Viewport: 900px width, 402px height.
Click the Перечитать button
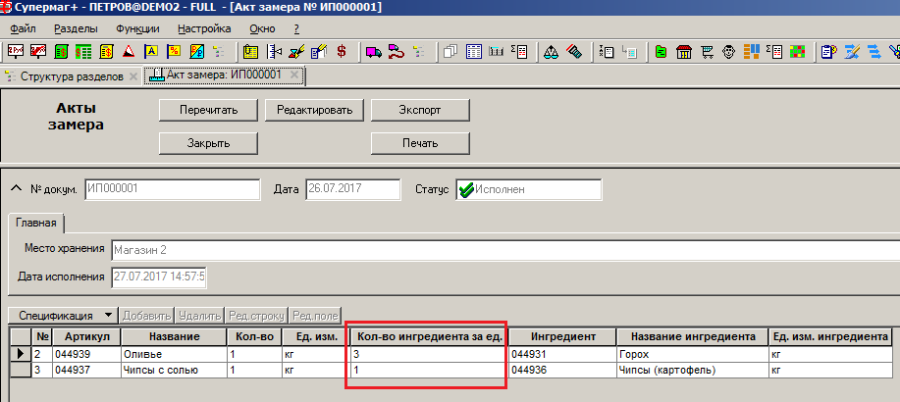click(208, 110)
